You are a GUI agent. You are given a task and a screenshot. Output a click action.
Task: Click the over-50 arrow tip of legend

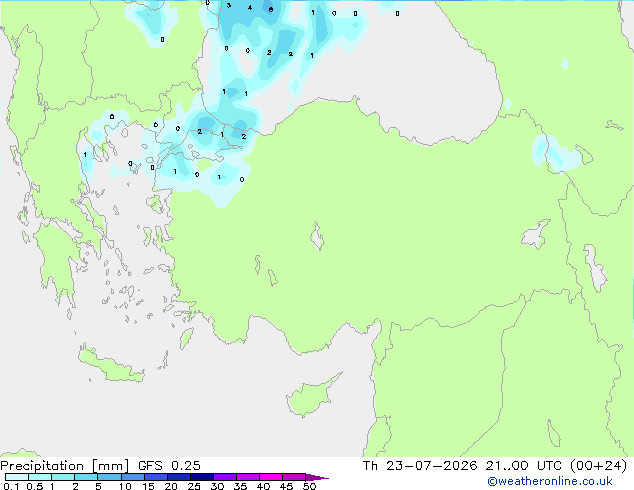pyautogui.click(x=317, y=477)
